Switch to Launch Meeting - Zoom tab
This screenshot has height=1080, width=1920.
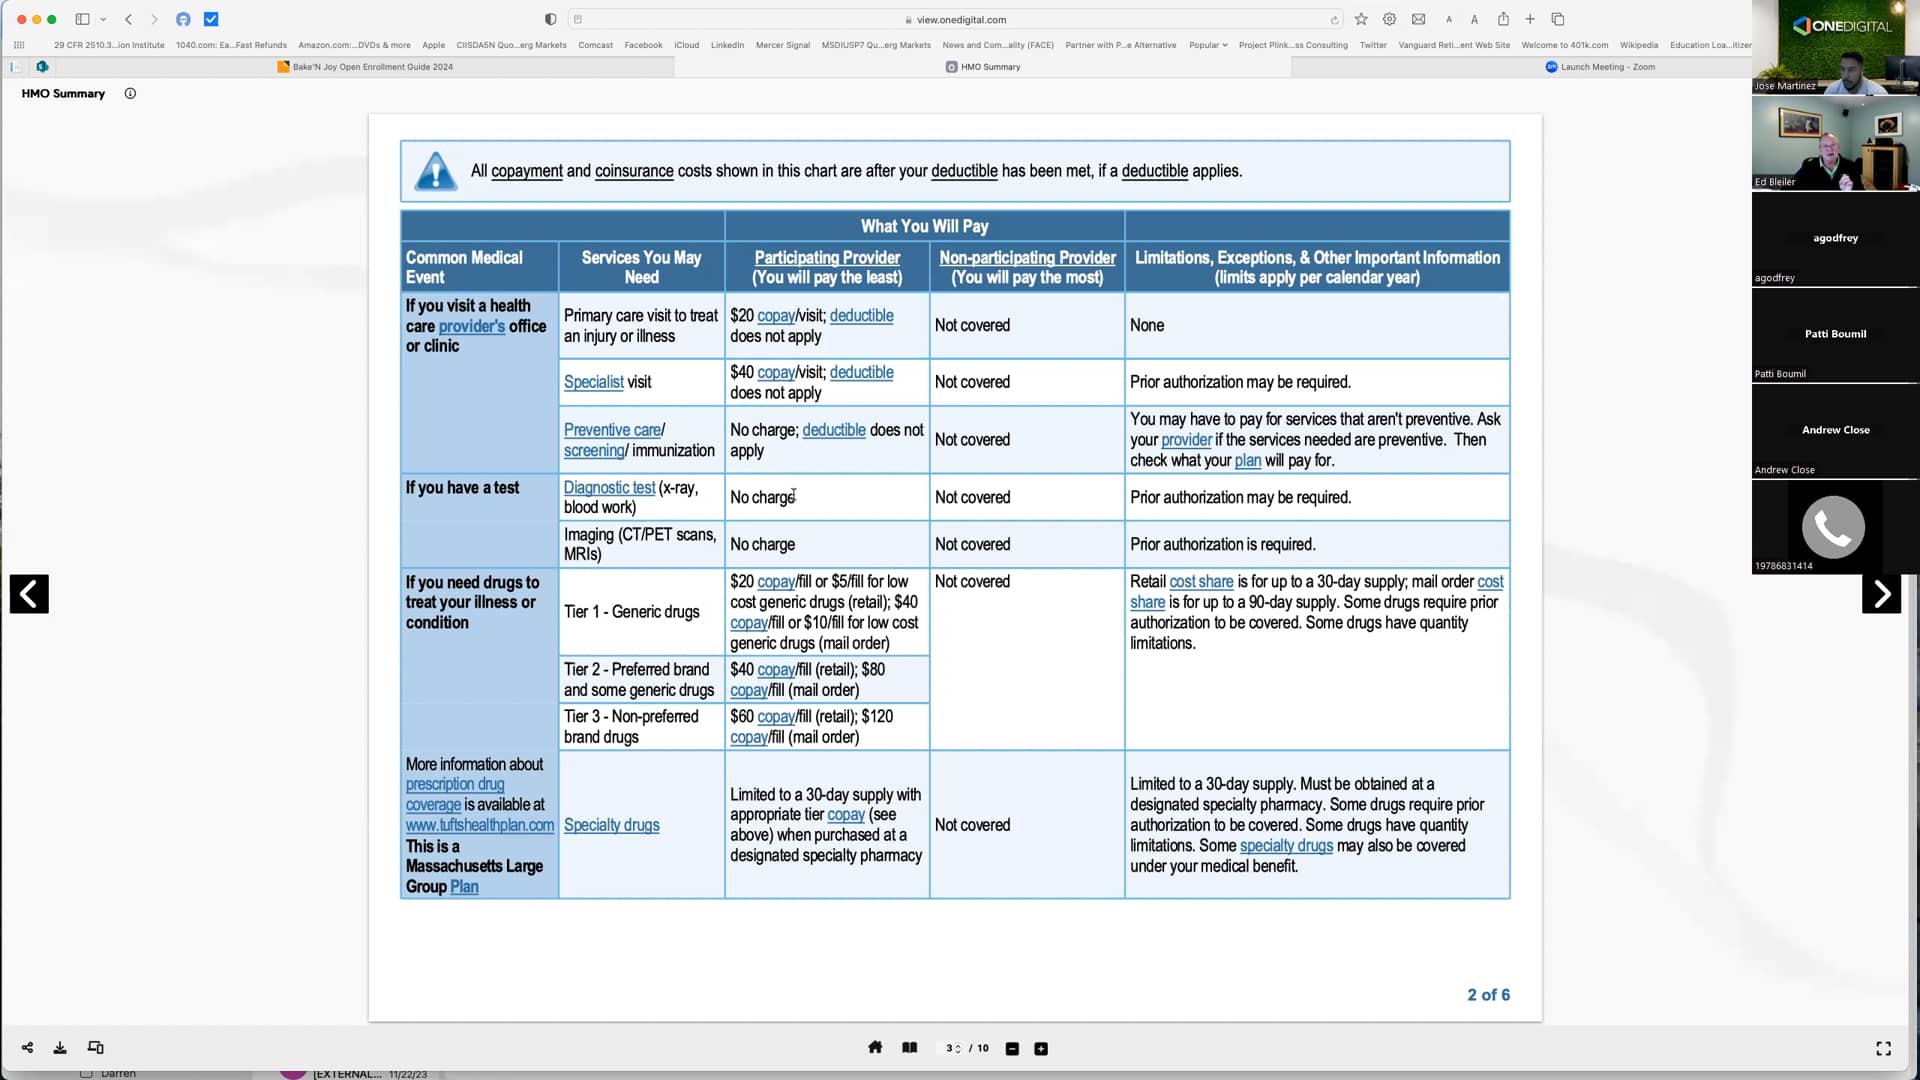1600,67
